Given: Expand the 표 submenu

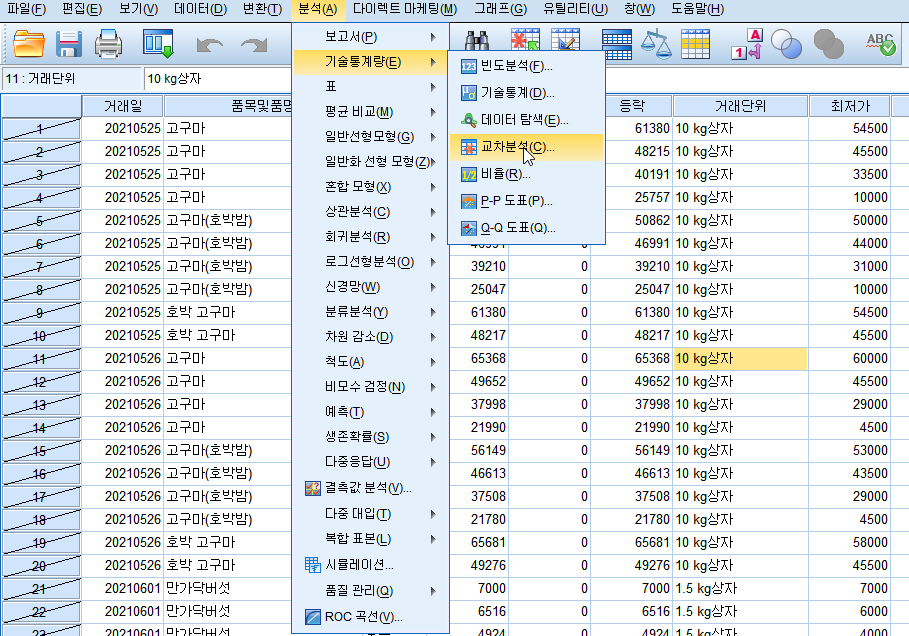Looking at the screenshot, I should pos(370,87).
